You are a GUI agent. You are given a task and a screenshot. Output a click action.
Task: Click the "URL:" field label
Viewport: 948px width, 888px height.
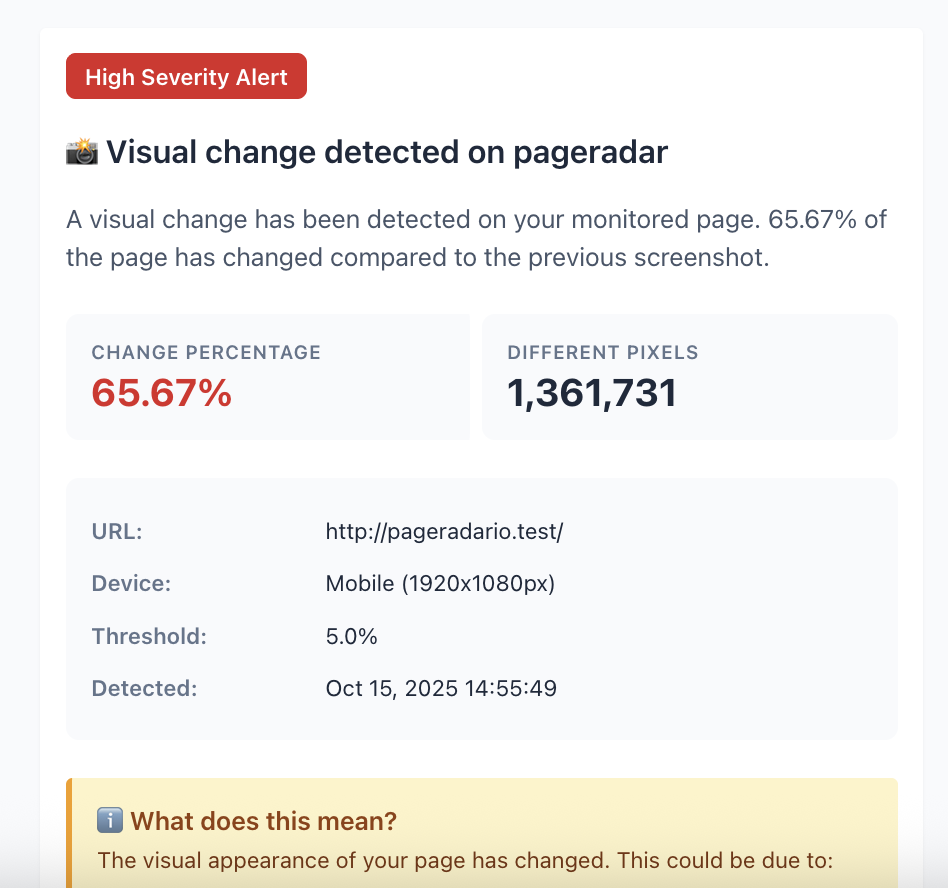(117, 531)
